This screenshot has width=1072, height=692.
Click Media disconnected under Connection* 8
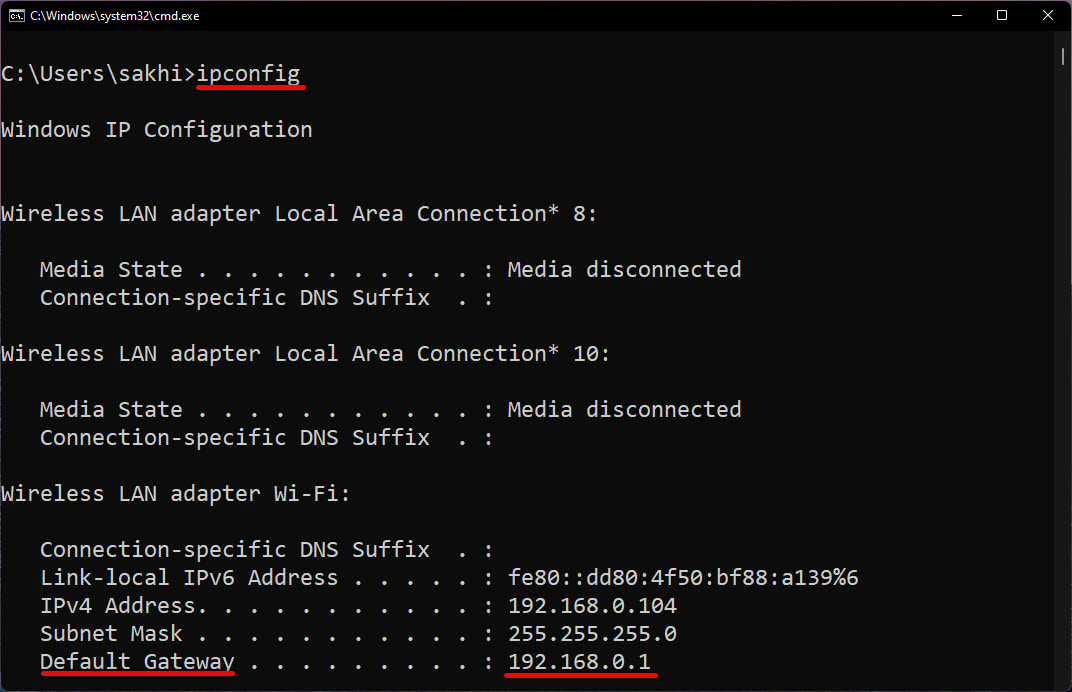pos(624,270)
